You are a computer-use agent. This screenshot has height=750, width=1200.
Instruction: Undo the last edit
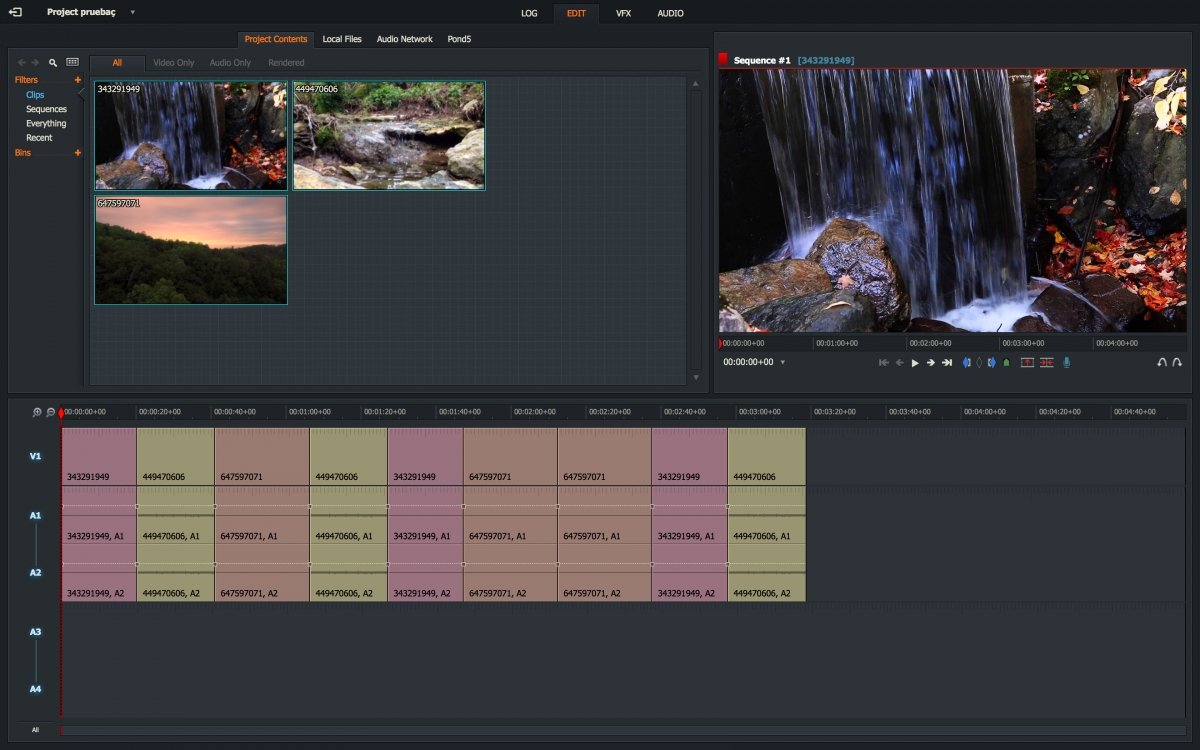(1162, 363)
